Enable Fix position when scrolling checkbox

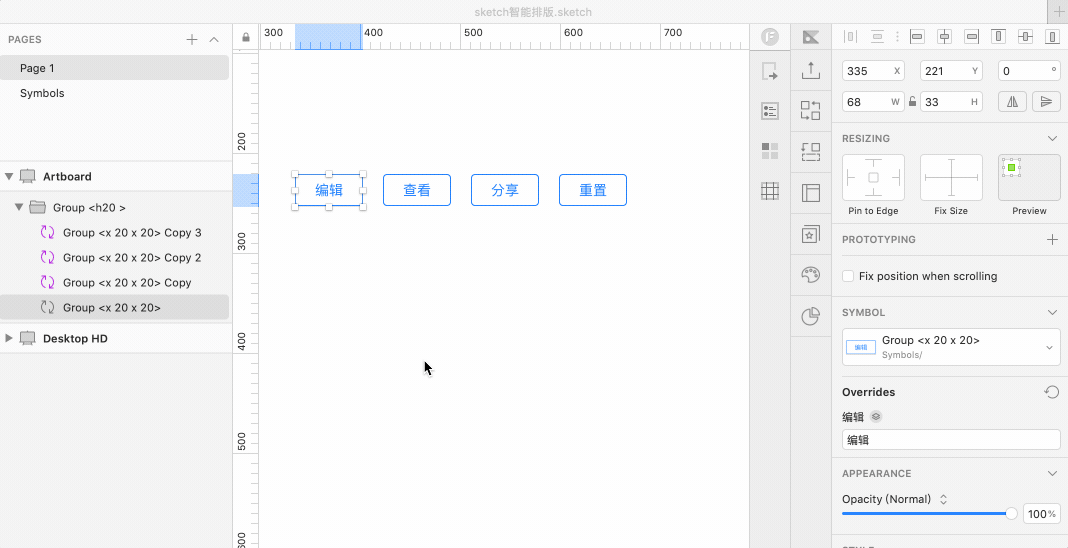click(x=848, y=276)
